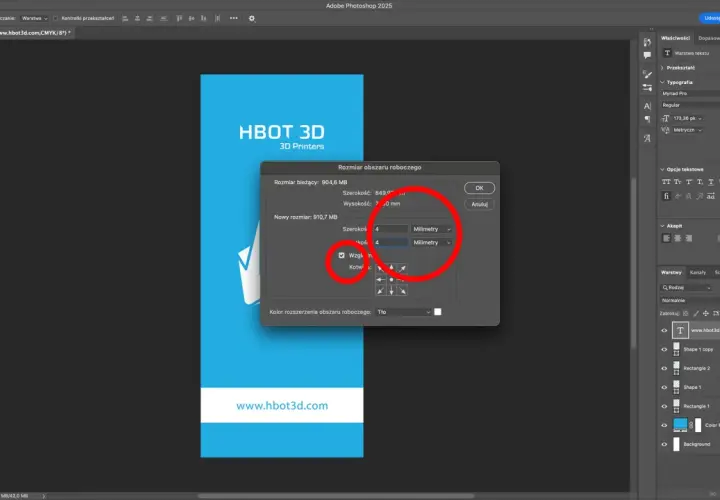Select right paragraph alignment under Akapit
This screenshot has width=720, height=500.
688,238
